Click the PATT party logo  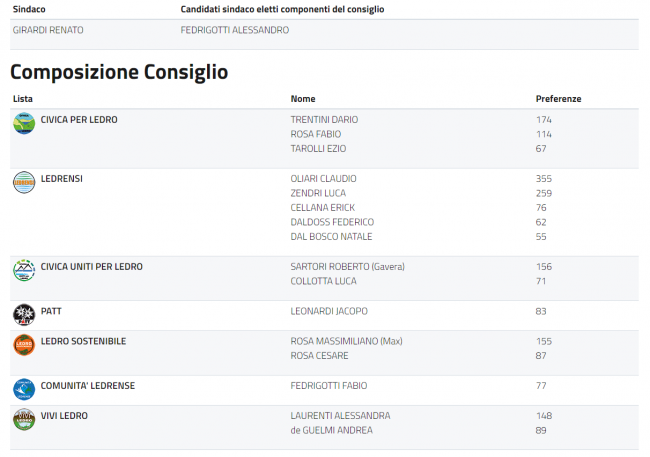click(24, 315)
